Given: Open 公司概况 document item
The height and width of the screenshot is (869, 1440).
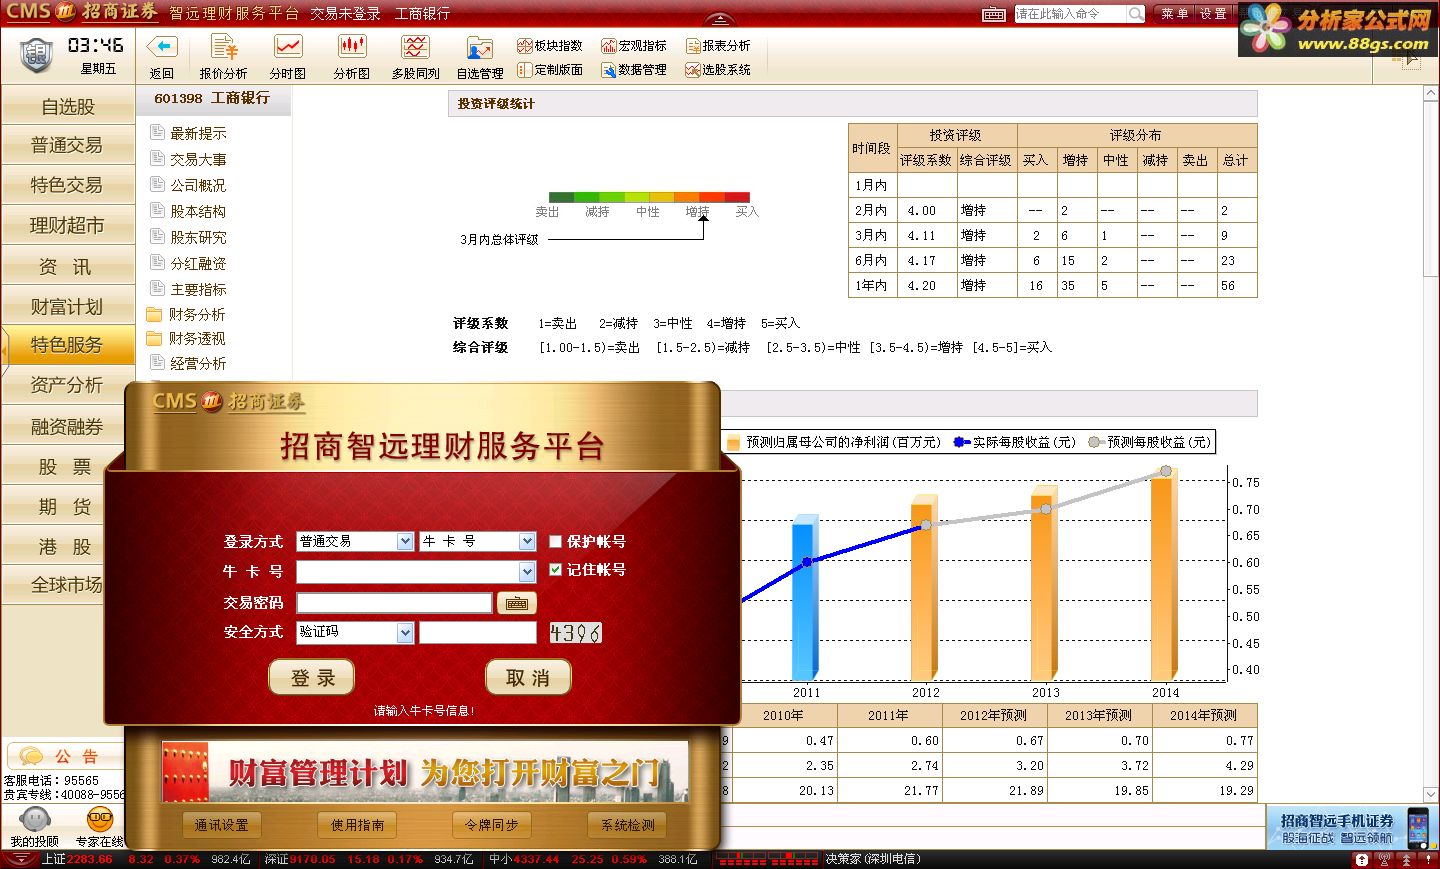Looking at the screenshot, I should 188,185.
